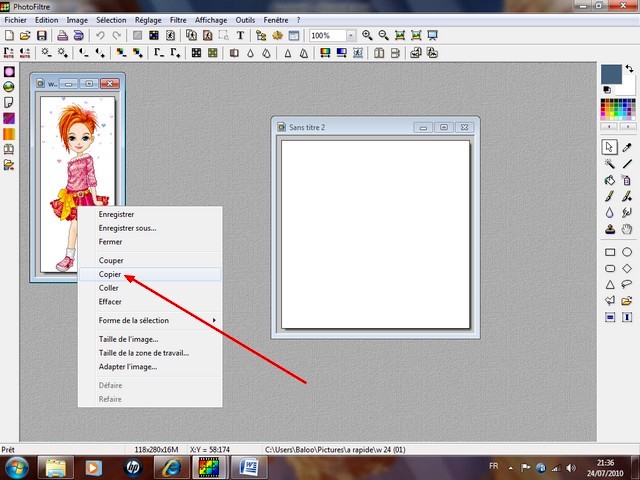
Task: Choose Taille de l'image... entry
Action: point(150,339)
